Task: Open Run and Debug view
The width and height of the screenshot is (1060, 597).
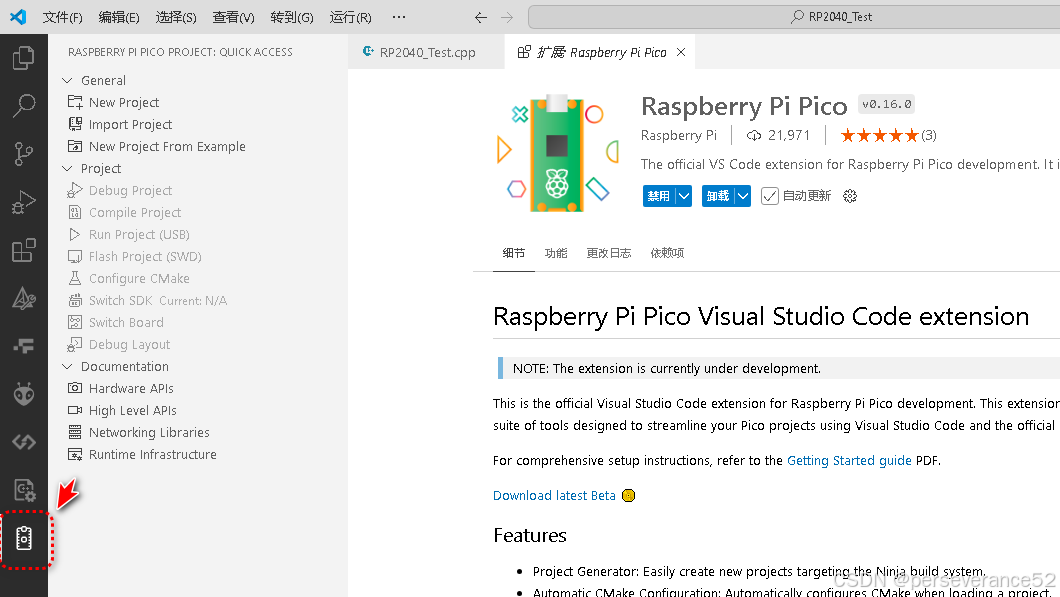Action: 24,202
